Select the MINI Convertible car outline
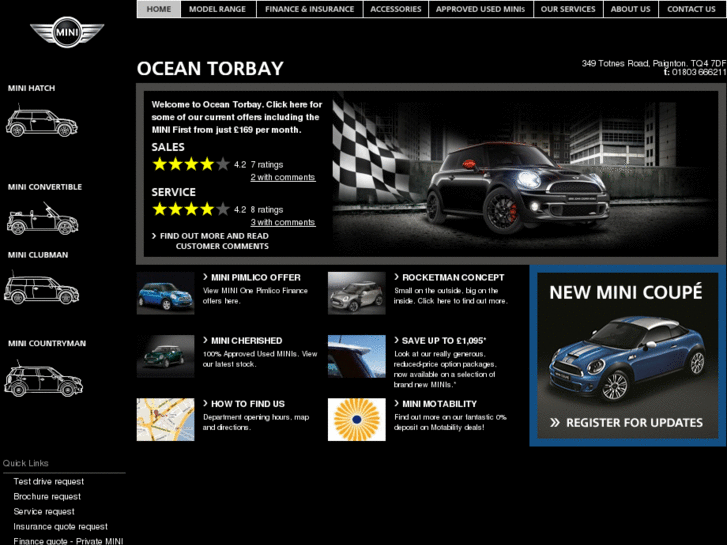 (x=42, y=218)
